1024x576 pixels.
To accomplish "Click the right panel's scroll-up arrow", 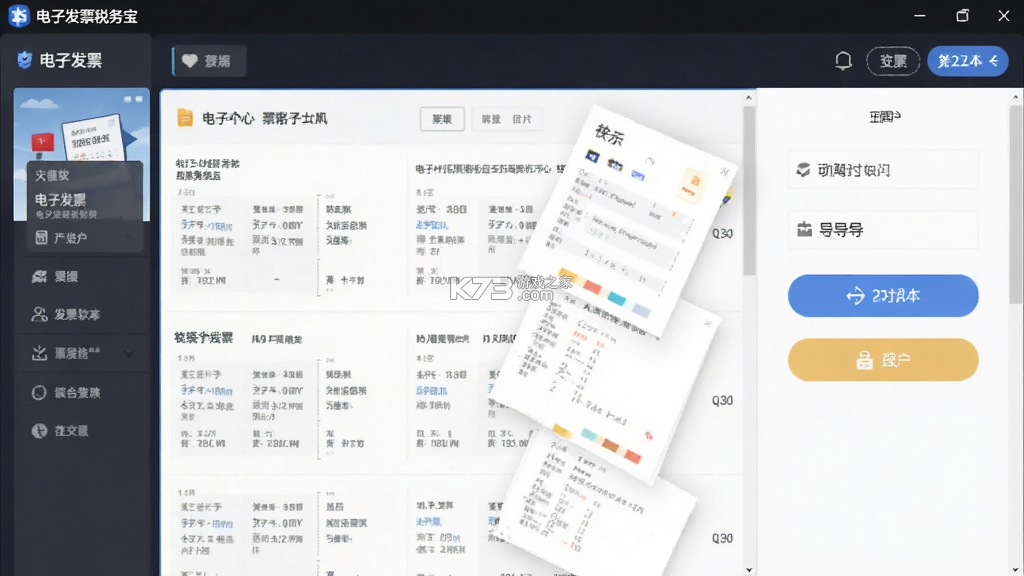I will 1016,98.
